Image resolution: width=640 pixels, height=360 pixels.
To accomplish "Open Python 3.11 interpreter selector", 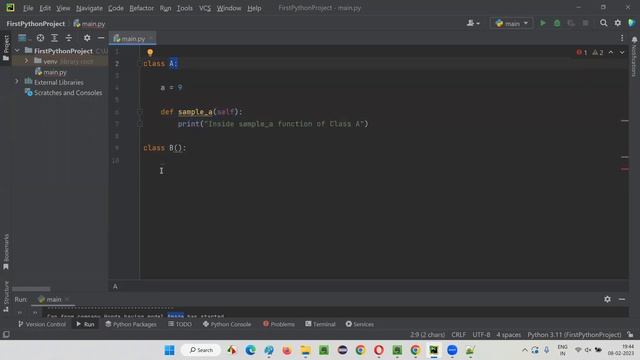I will [574, 335].
